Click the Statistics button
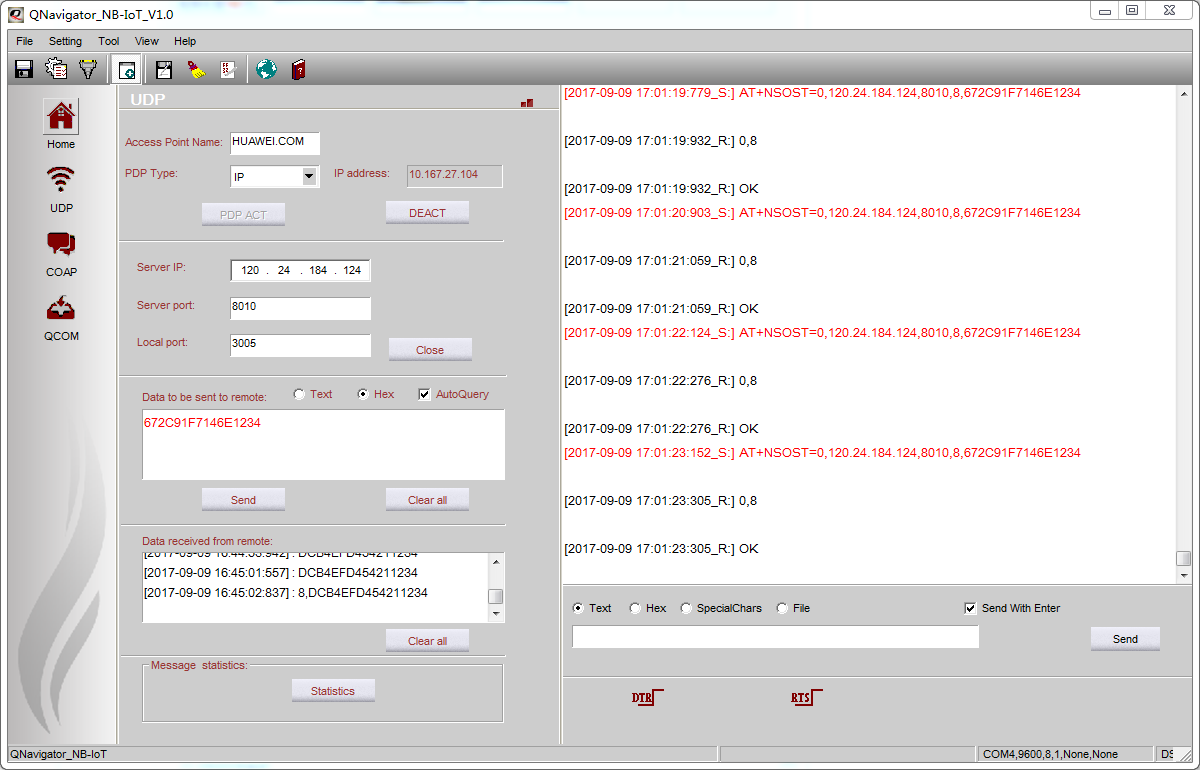The width and height of the screenshot is (1200, 770). tap(333, 691)
